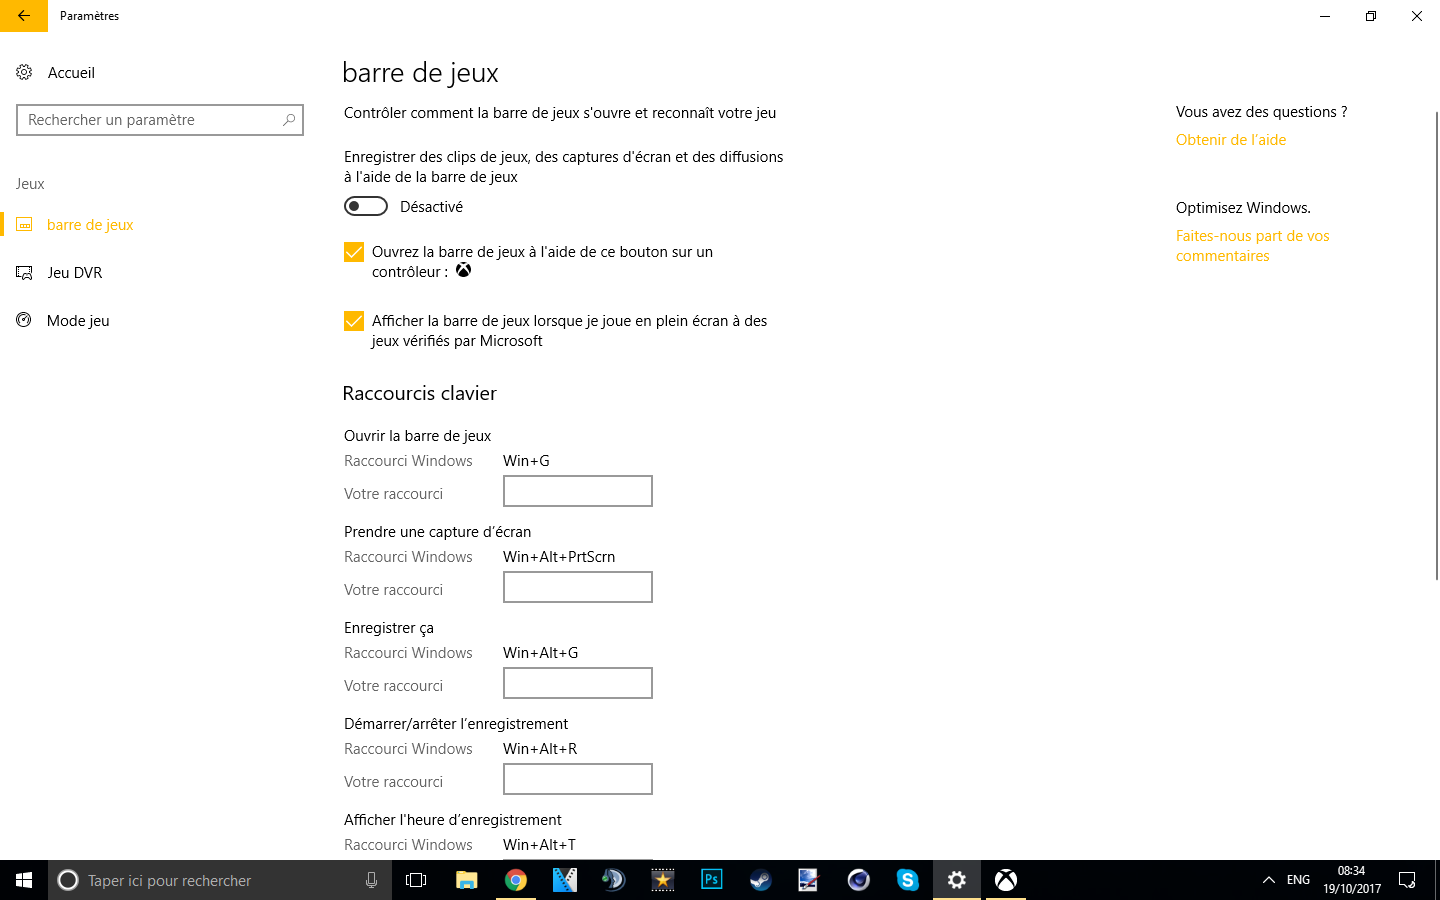Open Photoshop from the taskbar

tap(712, 880)
